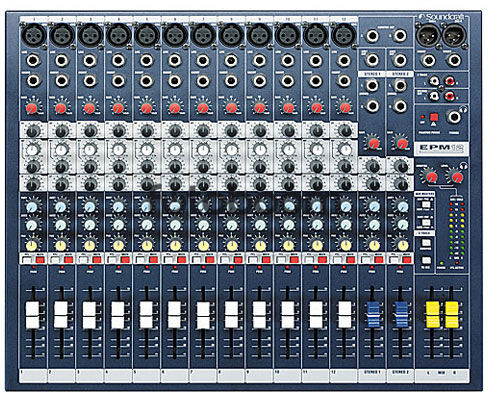This screenshot has width=488, height=398.
Task: Click channel 10 yellow pan knob
Action: point(288,246)
